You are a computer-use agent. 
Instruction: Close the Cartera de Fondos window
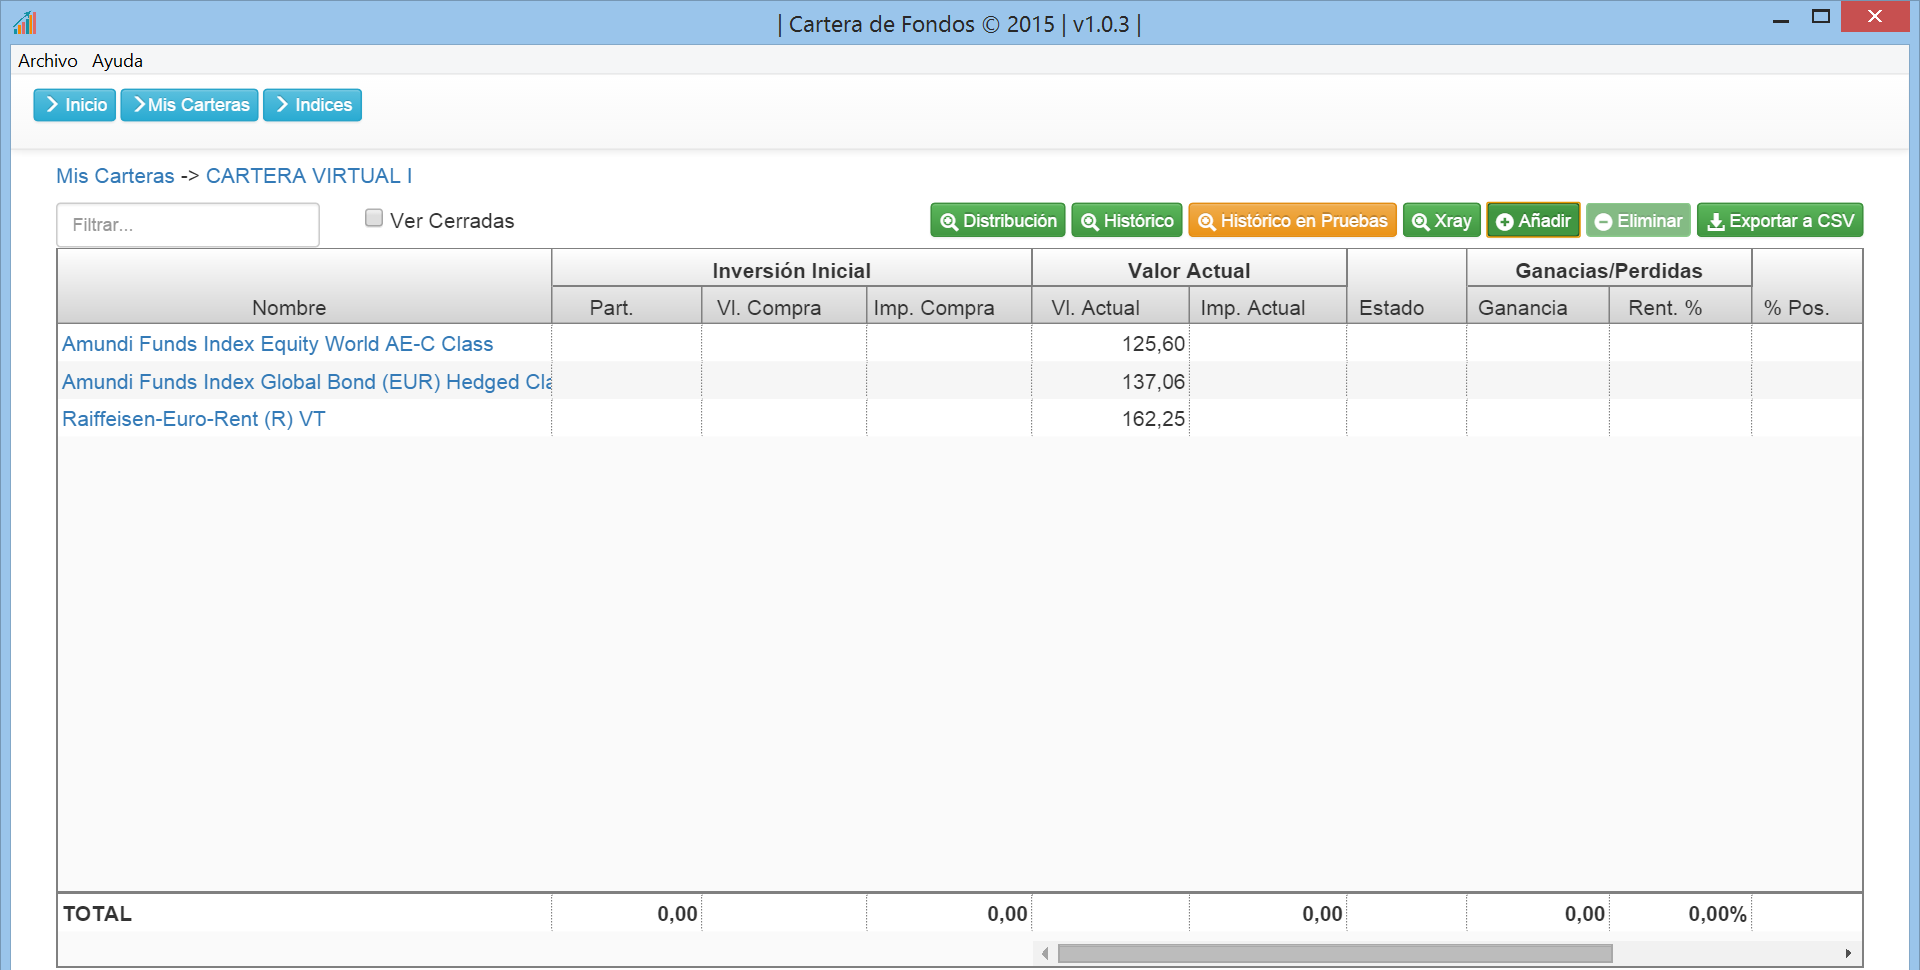pos(1875,17)
